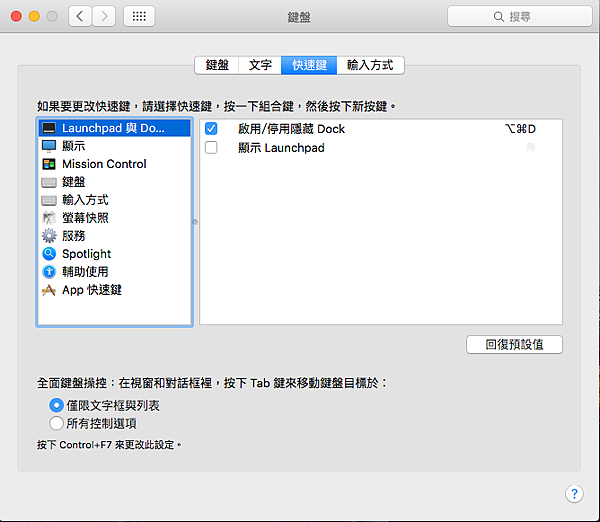This screenshot has width=600, height=522.
Task: Click the 輔助使用 accessibility icon
Action: 49,272
